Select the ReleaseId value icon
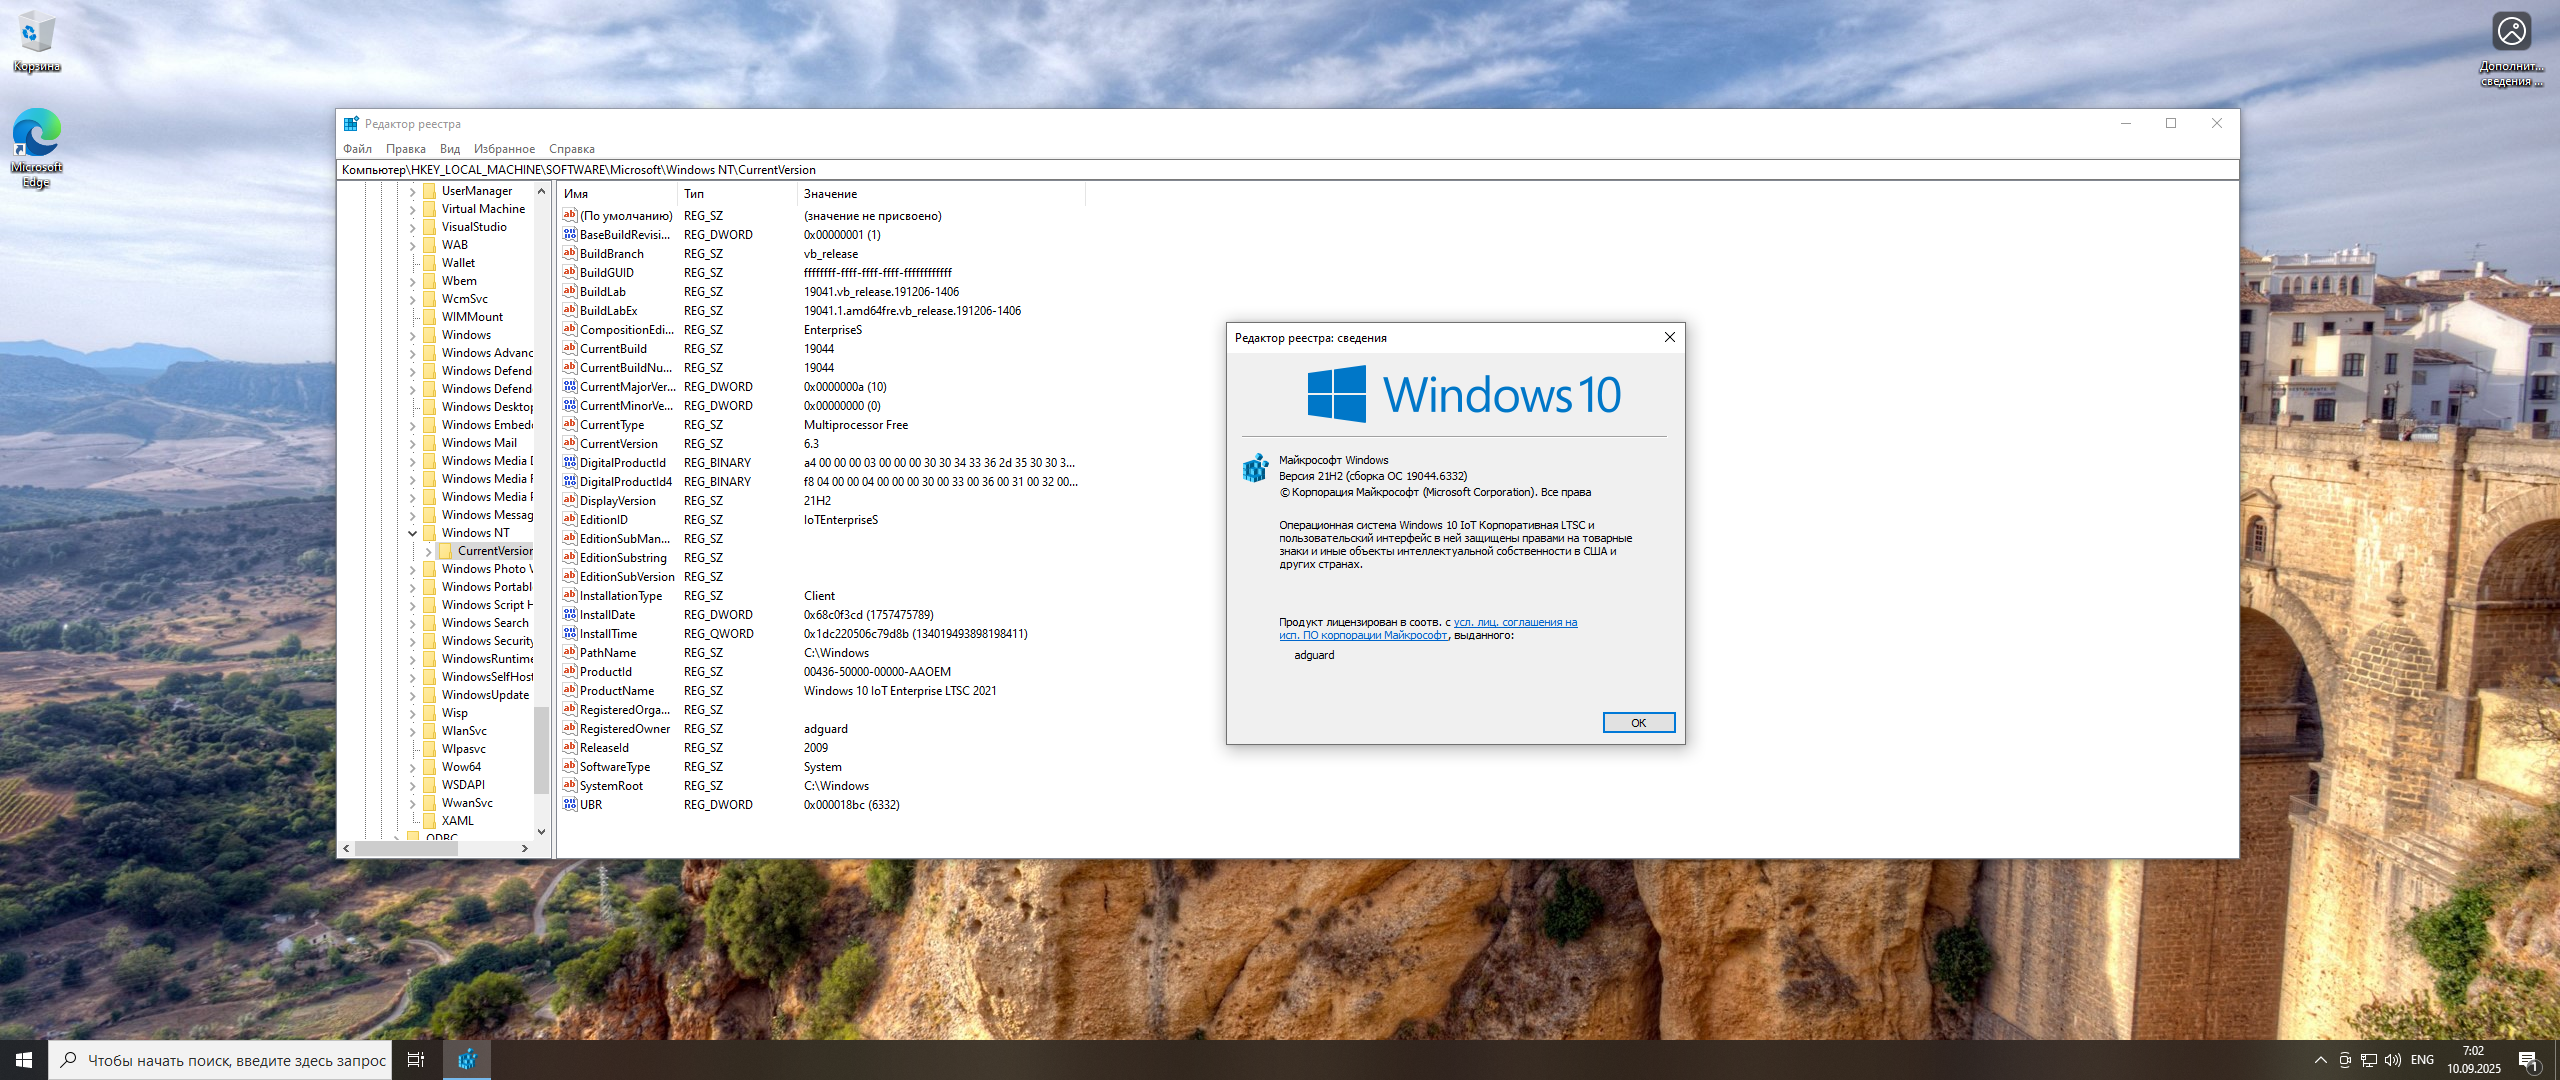This screenshot has height=1080, width=2560. click(569, 748)
